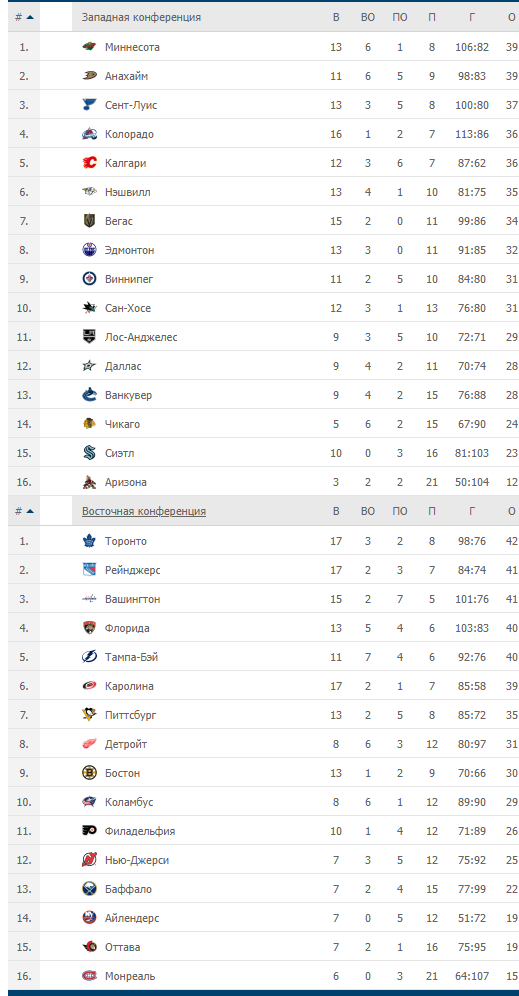
Task: Click the Tampa Bay Lightning logo
Action: (x=90, y=657)
